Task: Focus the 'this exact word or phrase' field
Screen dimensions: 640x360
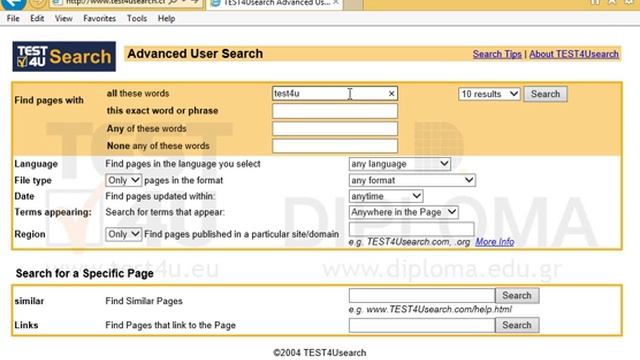Action: [335, 111]
